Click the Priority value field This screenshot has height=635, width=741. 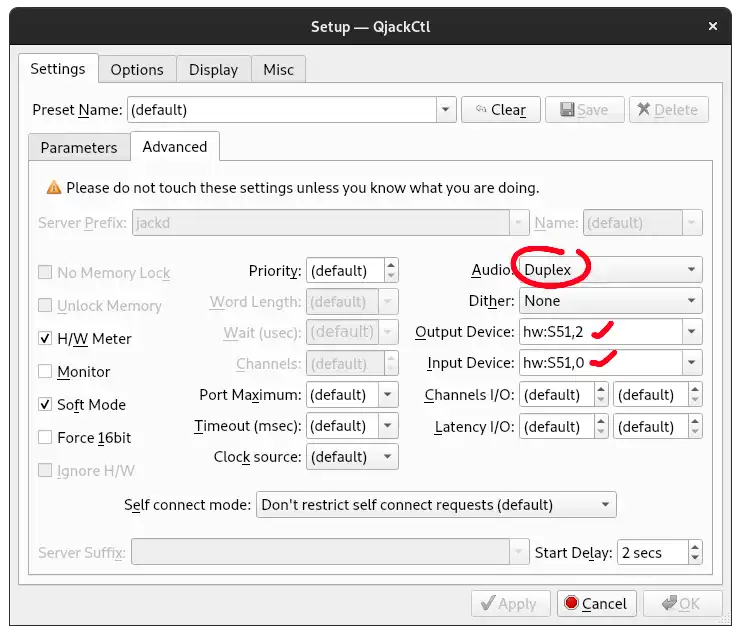[x=345, y=270]
